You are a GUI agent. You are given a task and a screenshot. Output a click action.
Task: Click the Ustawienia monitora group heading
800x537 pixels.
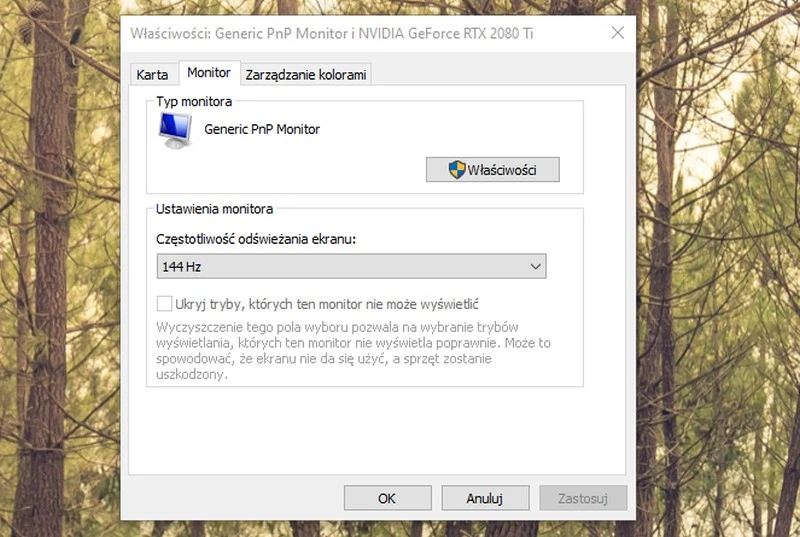tap(214, 209)
